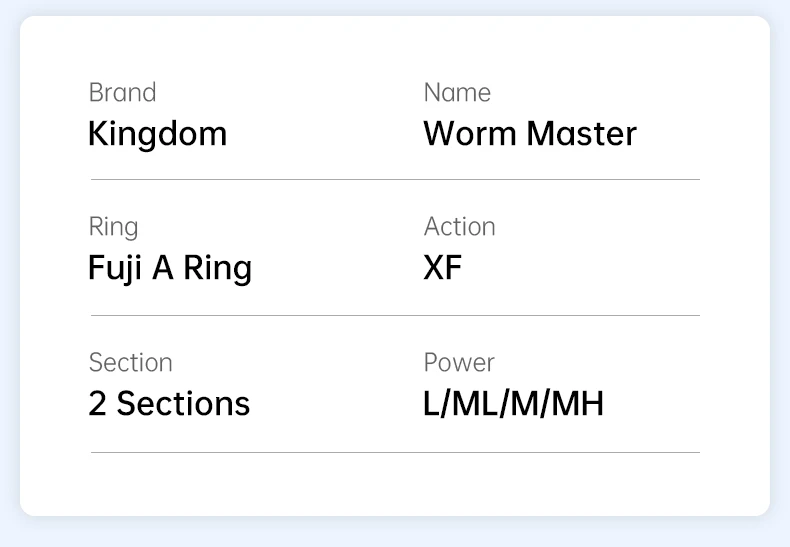Click the Ring label
Screen dimensions: 790x547
point(113,228)
